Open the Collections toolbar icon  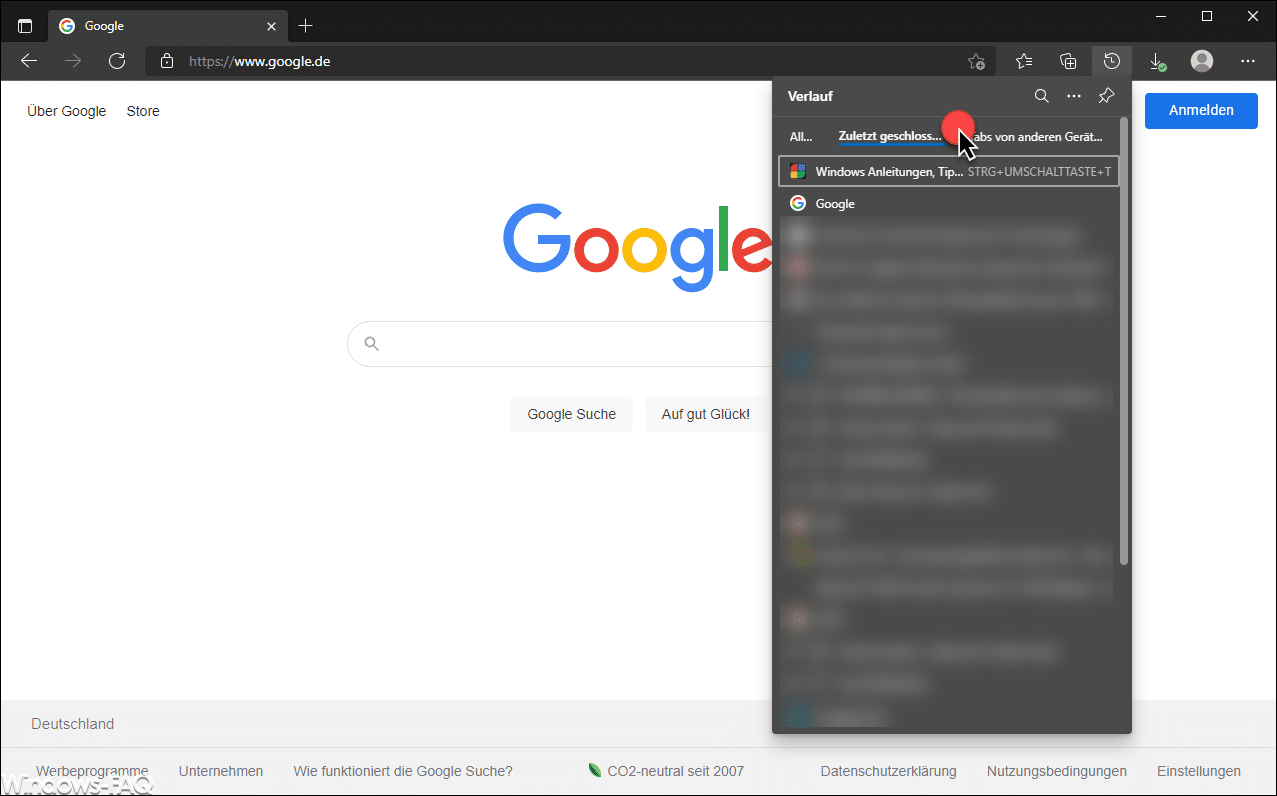point(1068,61)
